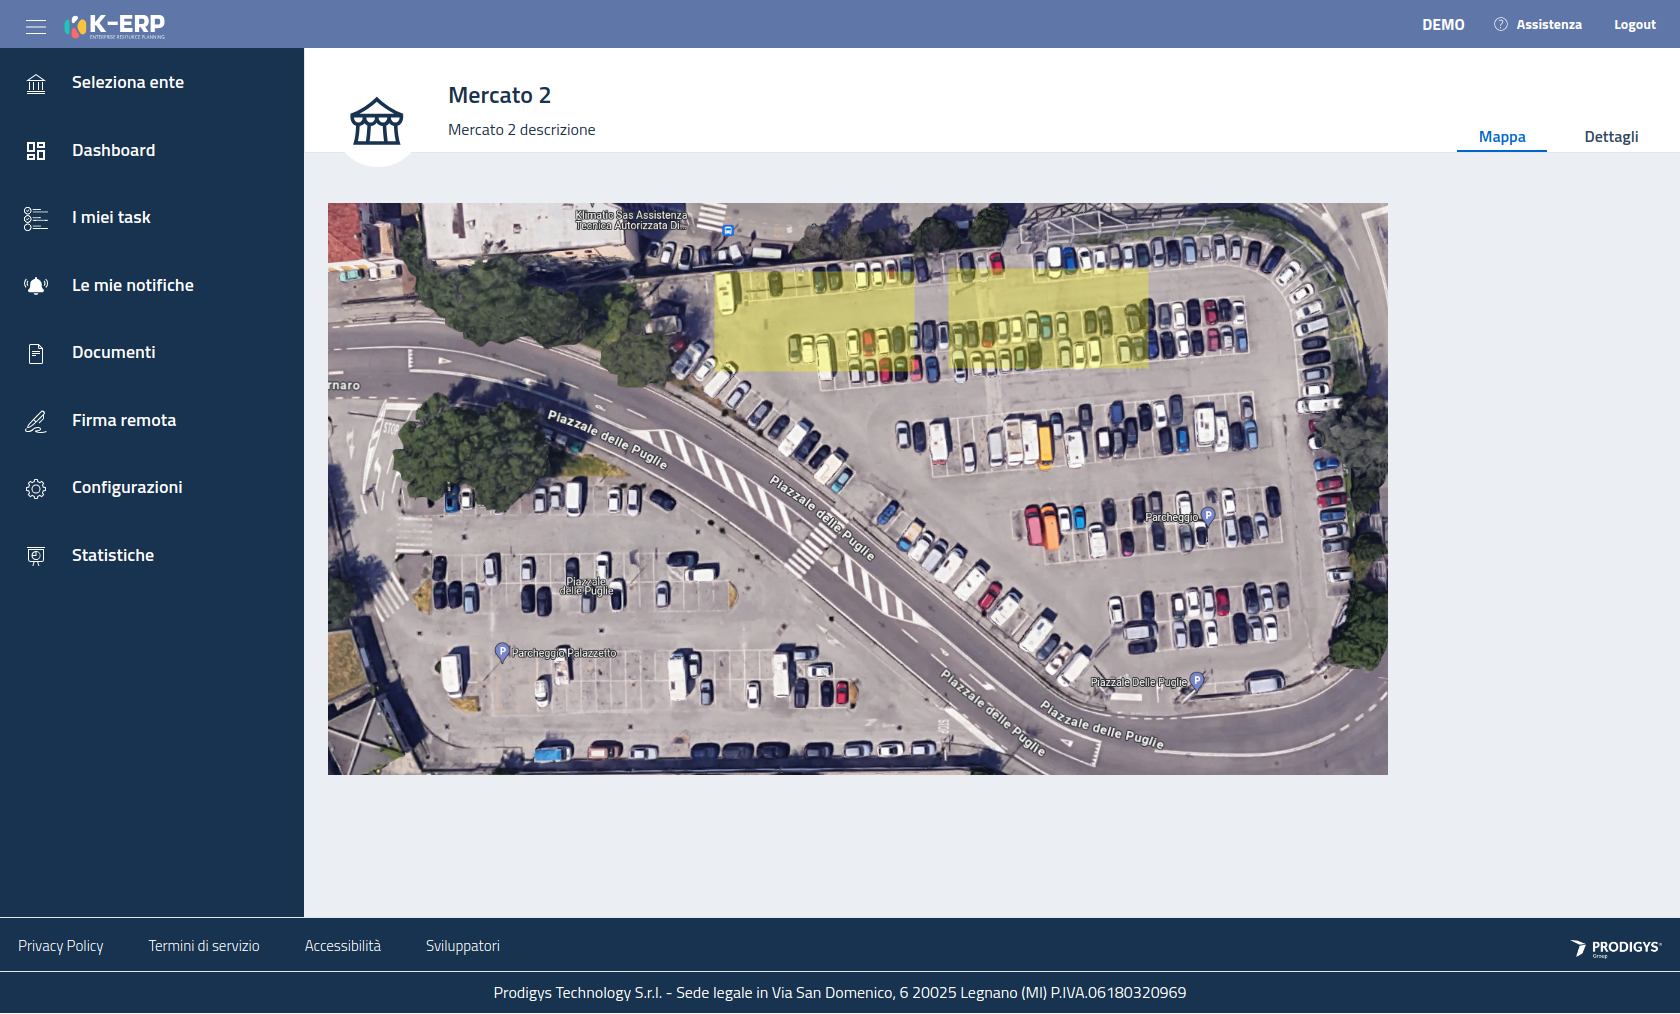1680x1014 pixels.
Task: Click the Assistenza help link
Action: click(1538, 25)
